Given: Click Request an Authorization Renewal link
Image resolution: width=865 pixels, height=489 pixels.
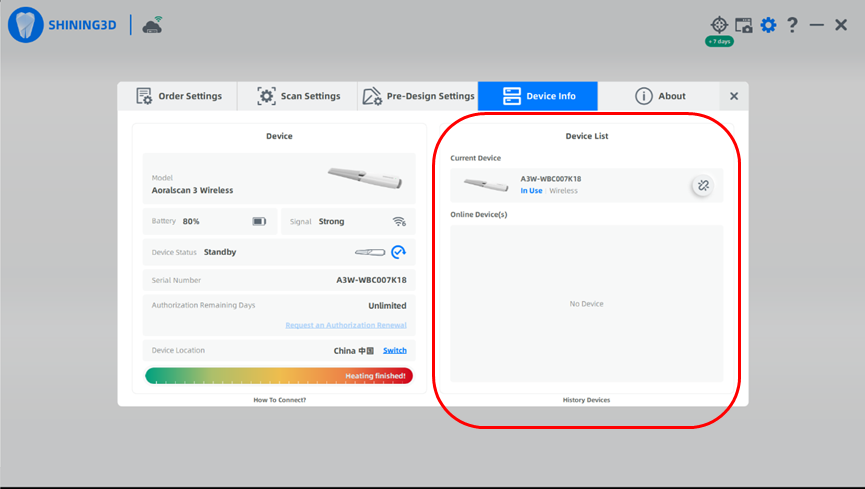Looking at the screenshot, I should [346, 325].
